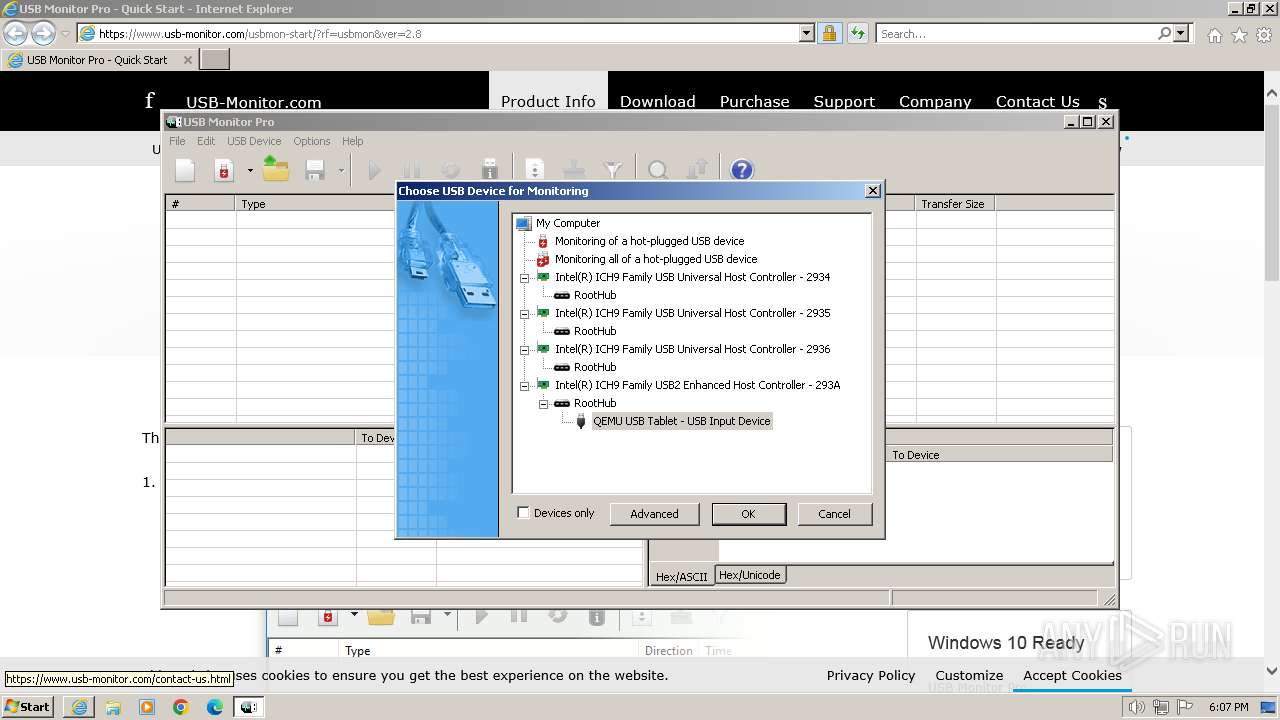Select QEMU USB Tablet input device
Image resolution: width=1280 pixels, height=720 pixels.
(682, 421)
